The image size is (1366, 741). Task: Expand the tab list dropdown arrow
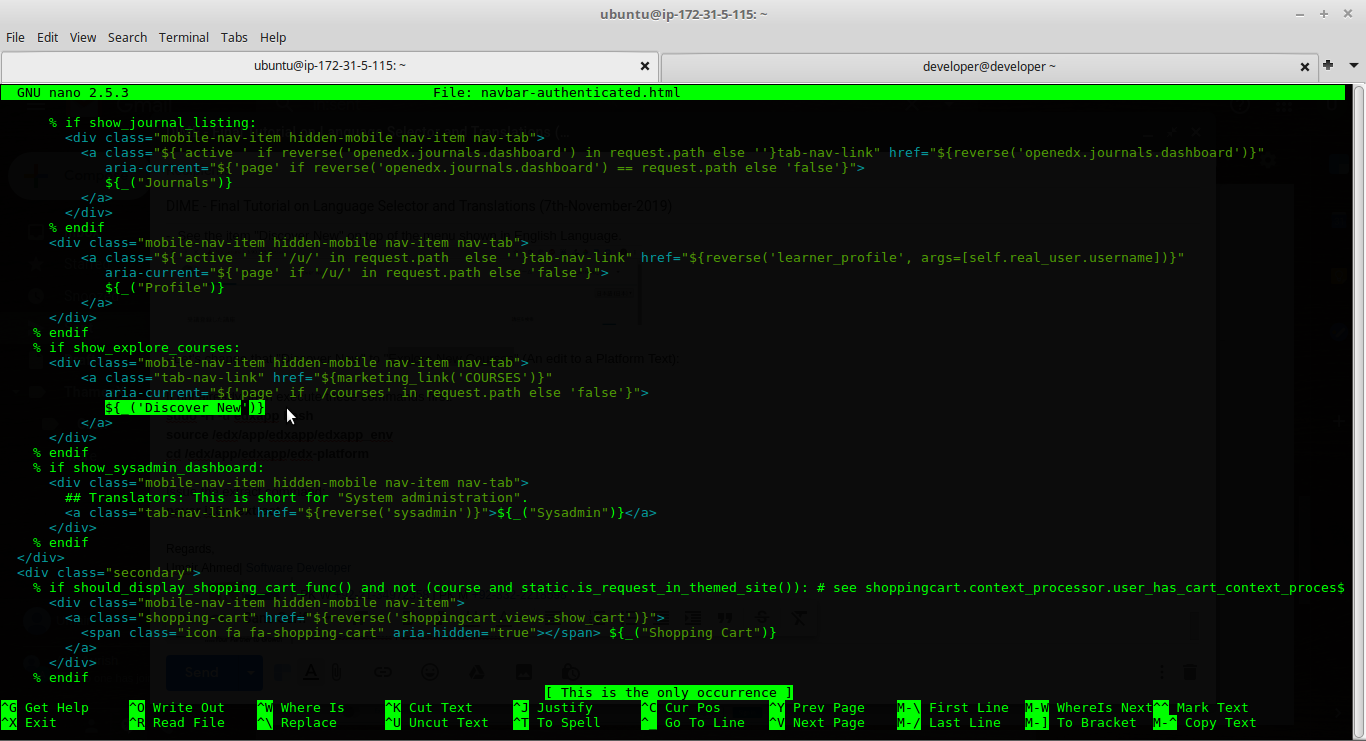point(1354,65)
